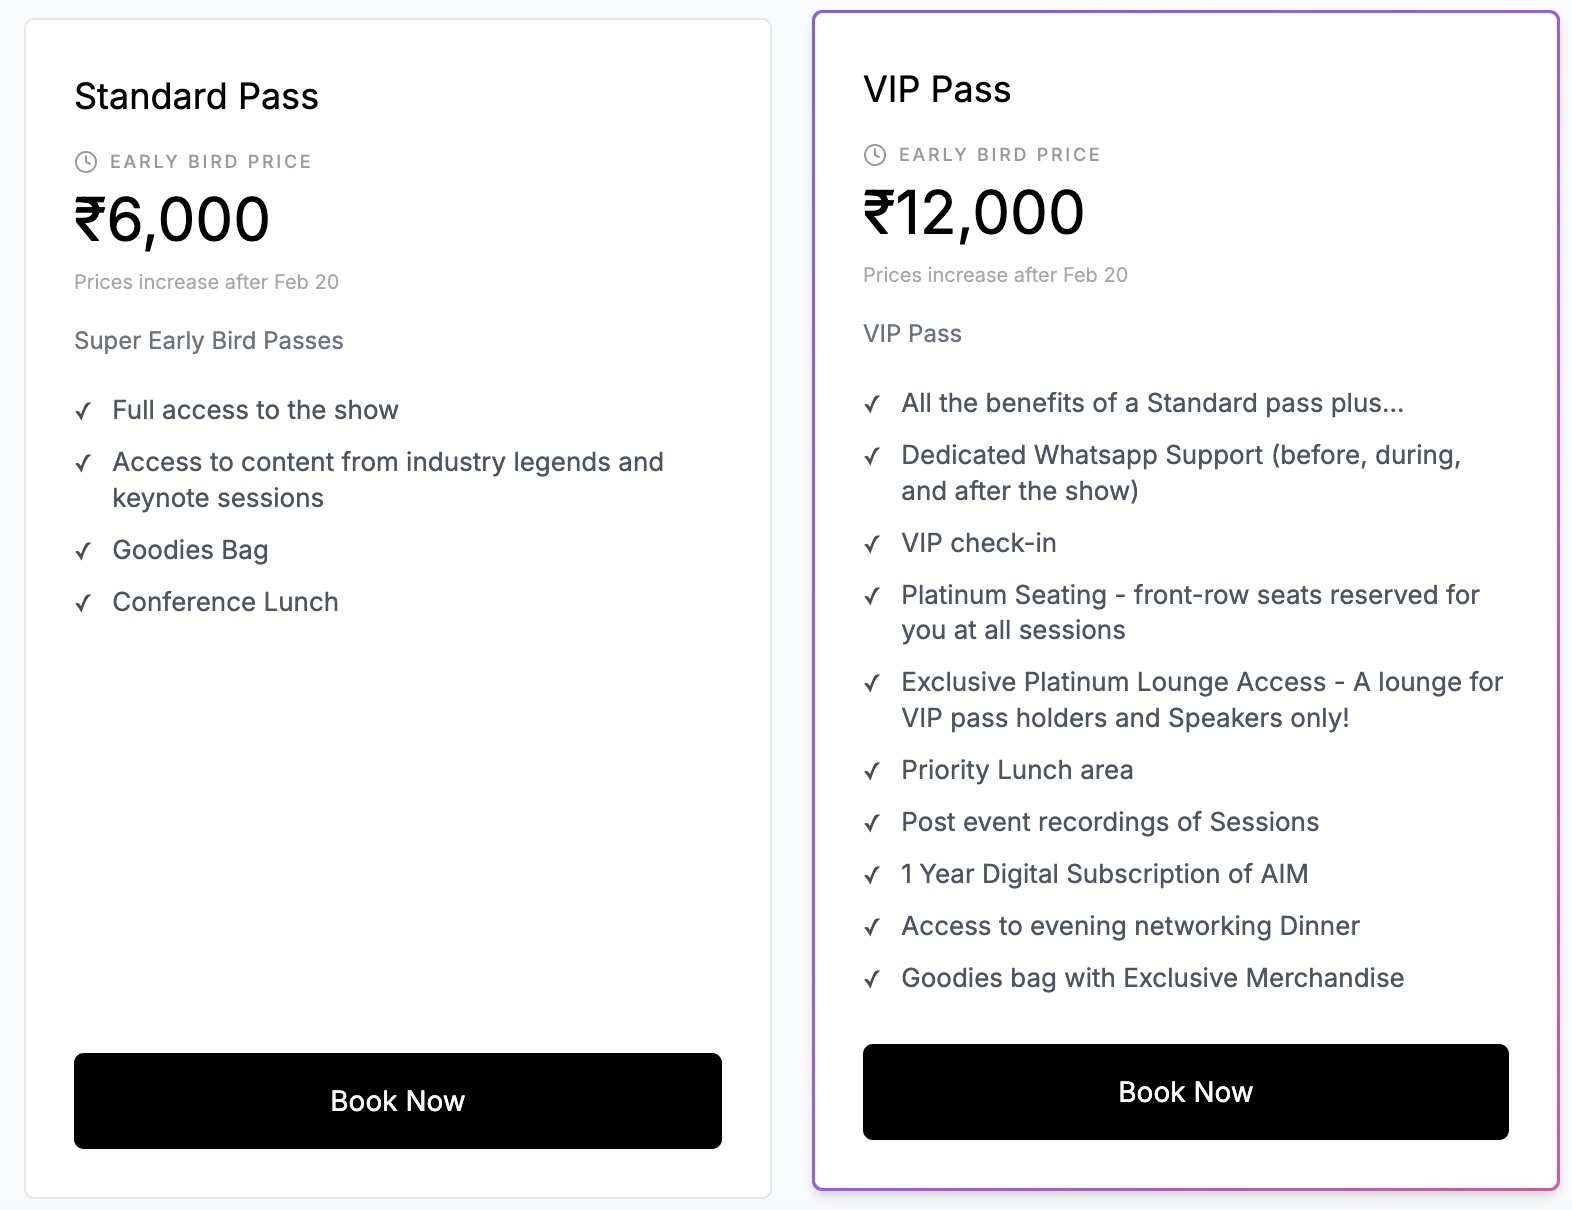Screen dimensions: 1572x1210
Task: Click the "Standard Pass" card title
Action: click(196, 97)
